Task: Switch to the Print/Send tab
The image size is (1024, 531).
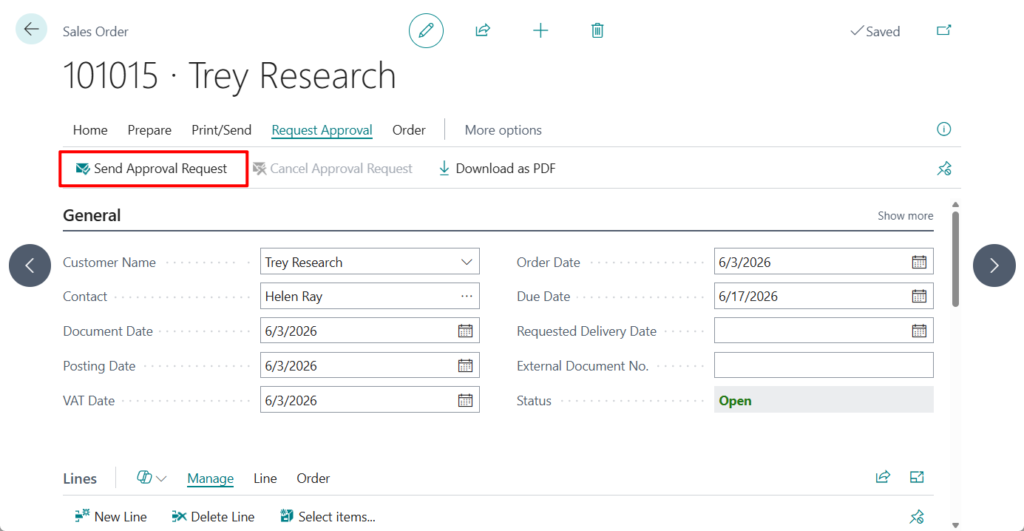Action: tap(222, 130)
